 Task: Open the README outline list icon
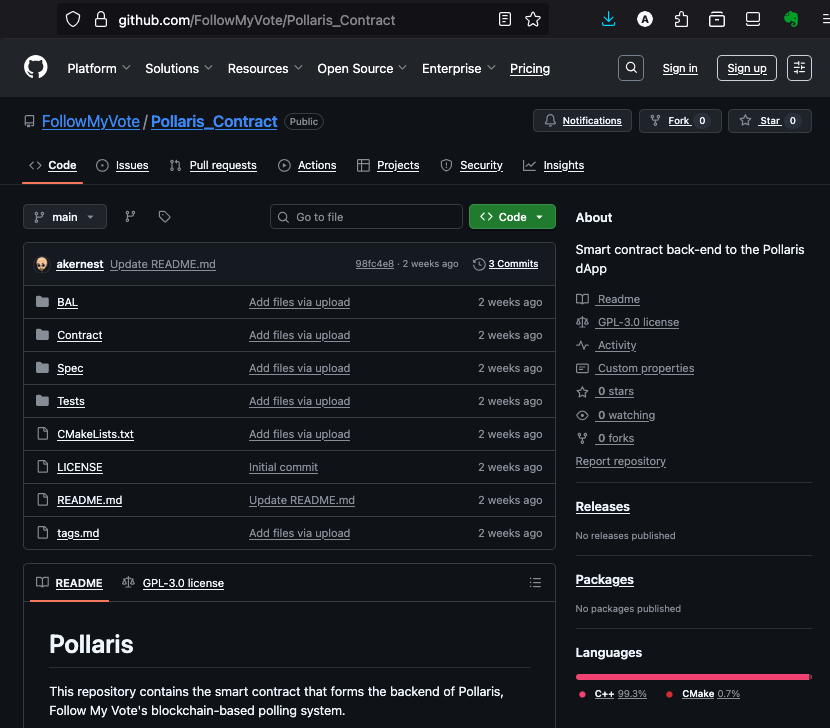[535, 583]
